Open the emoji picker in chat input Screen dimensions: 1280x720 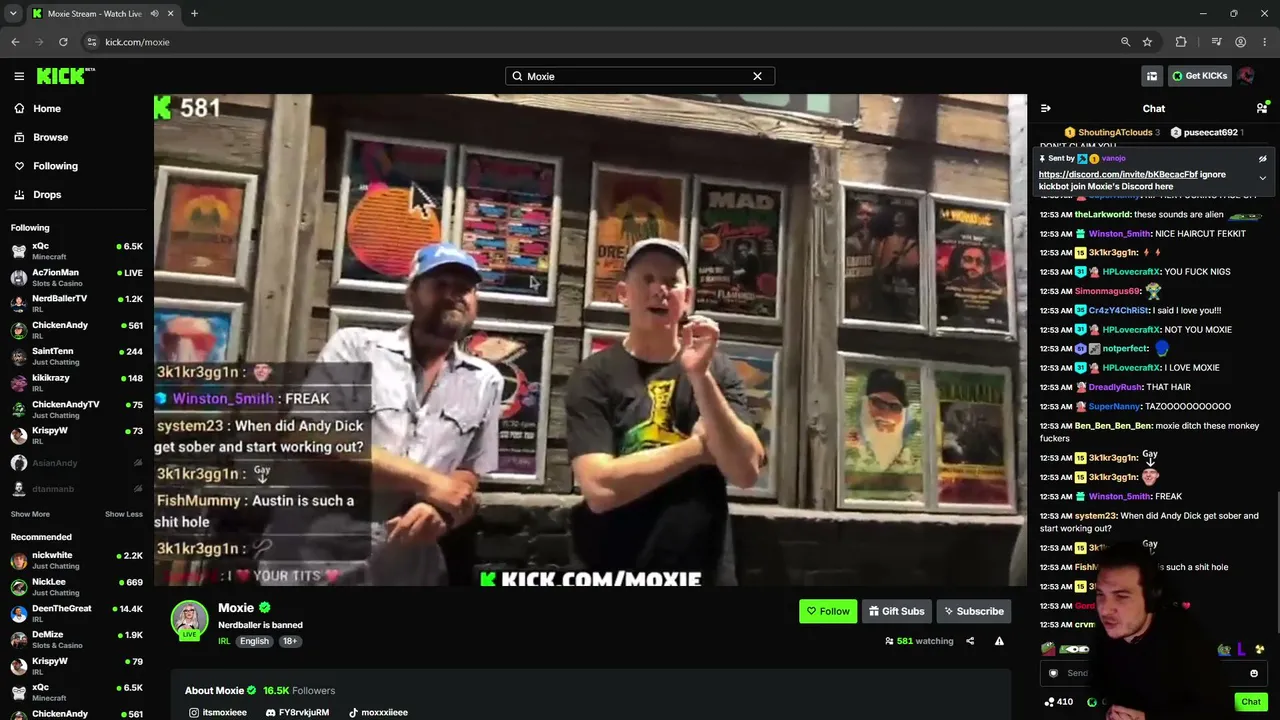click(1254, 673)
